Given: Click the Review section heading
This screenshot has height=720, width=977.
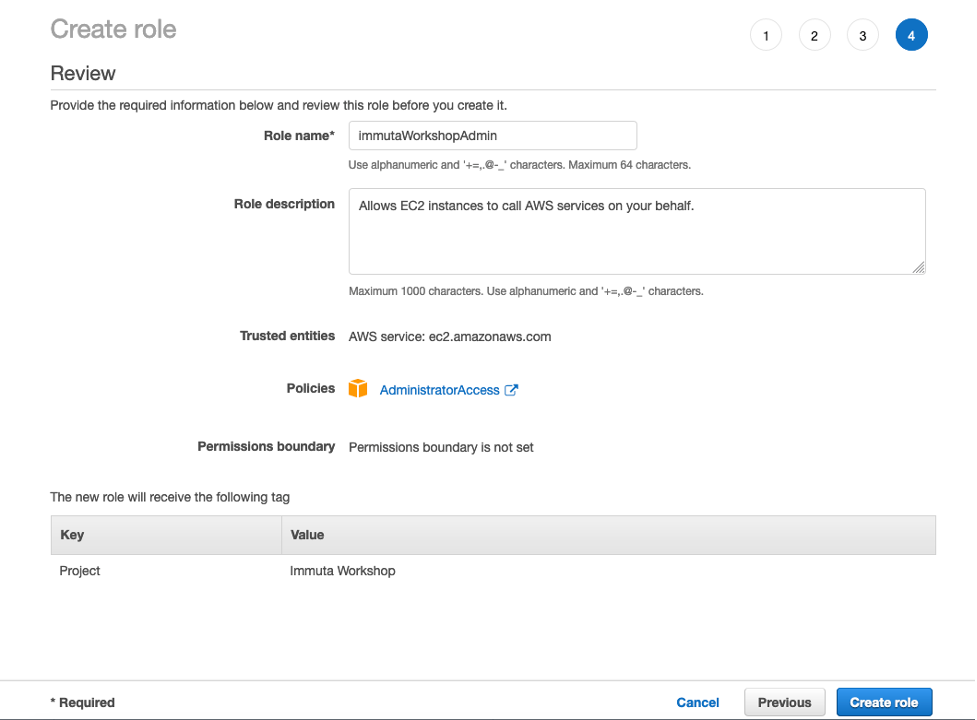Looking at the screenshot, I should pos(83,73).
